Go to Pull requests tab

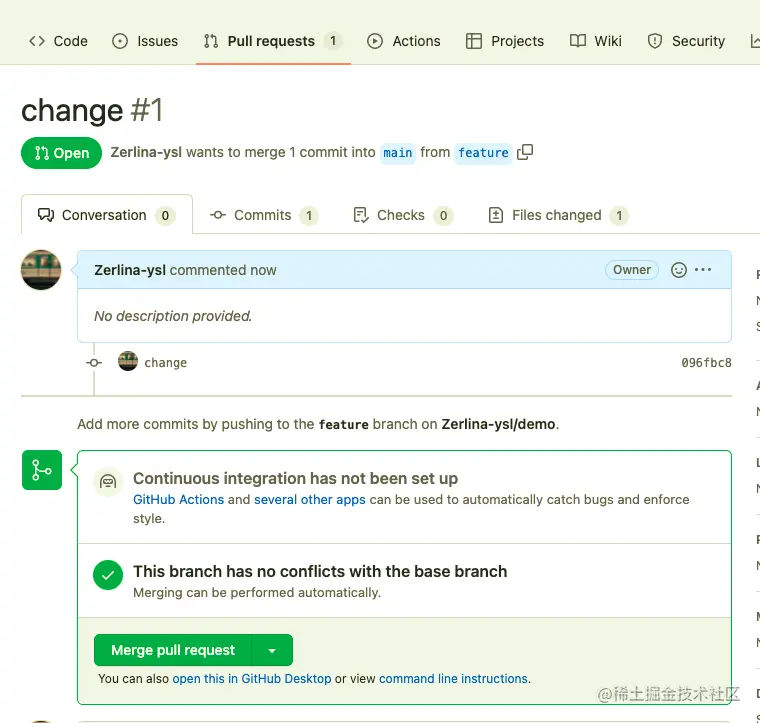click(273, 41)
